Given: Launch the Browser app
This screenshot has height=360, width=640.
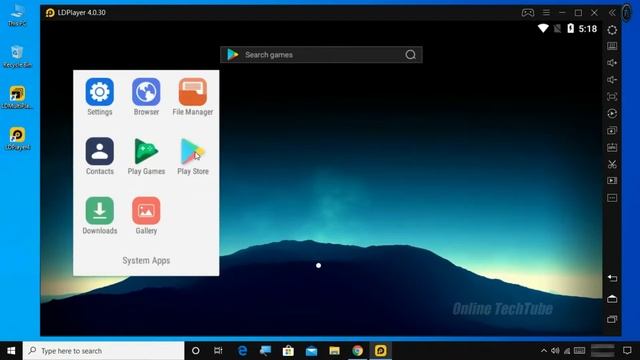Looking at the screenshot, I should click(x=146, y=92).
